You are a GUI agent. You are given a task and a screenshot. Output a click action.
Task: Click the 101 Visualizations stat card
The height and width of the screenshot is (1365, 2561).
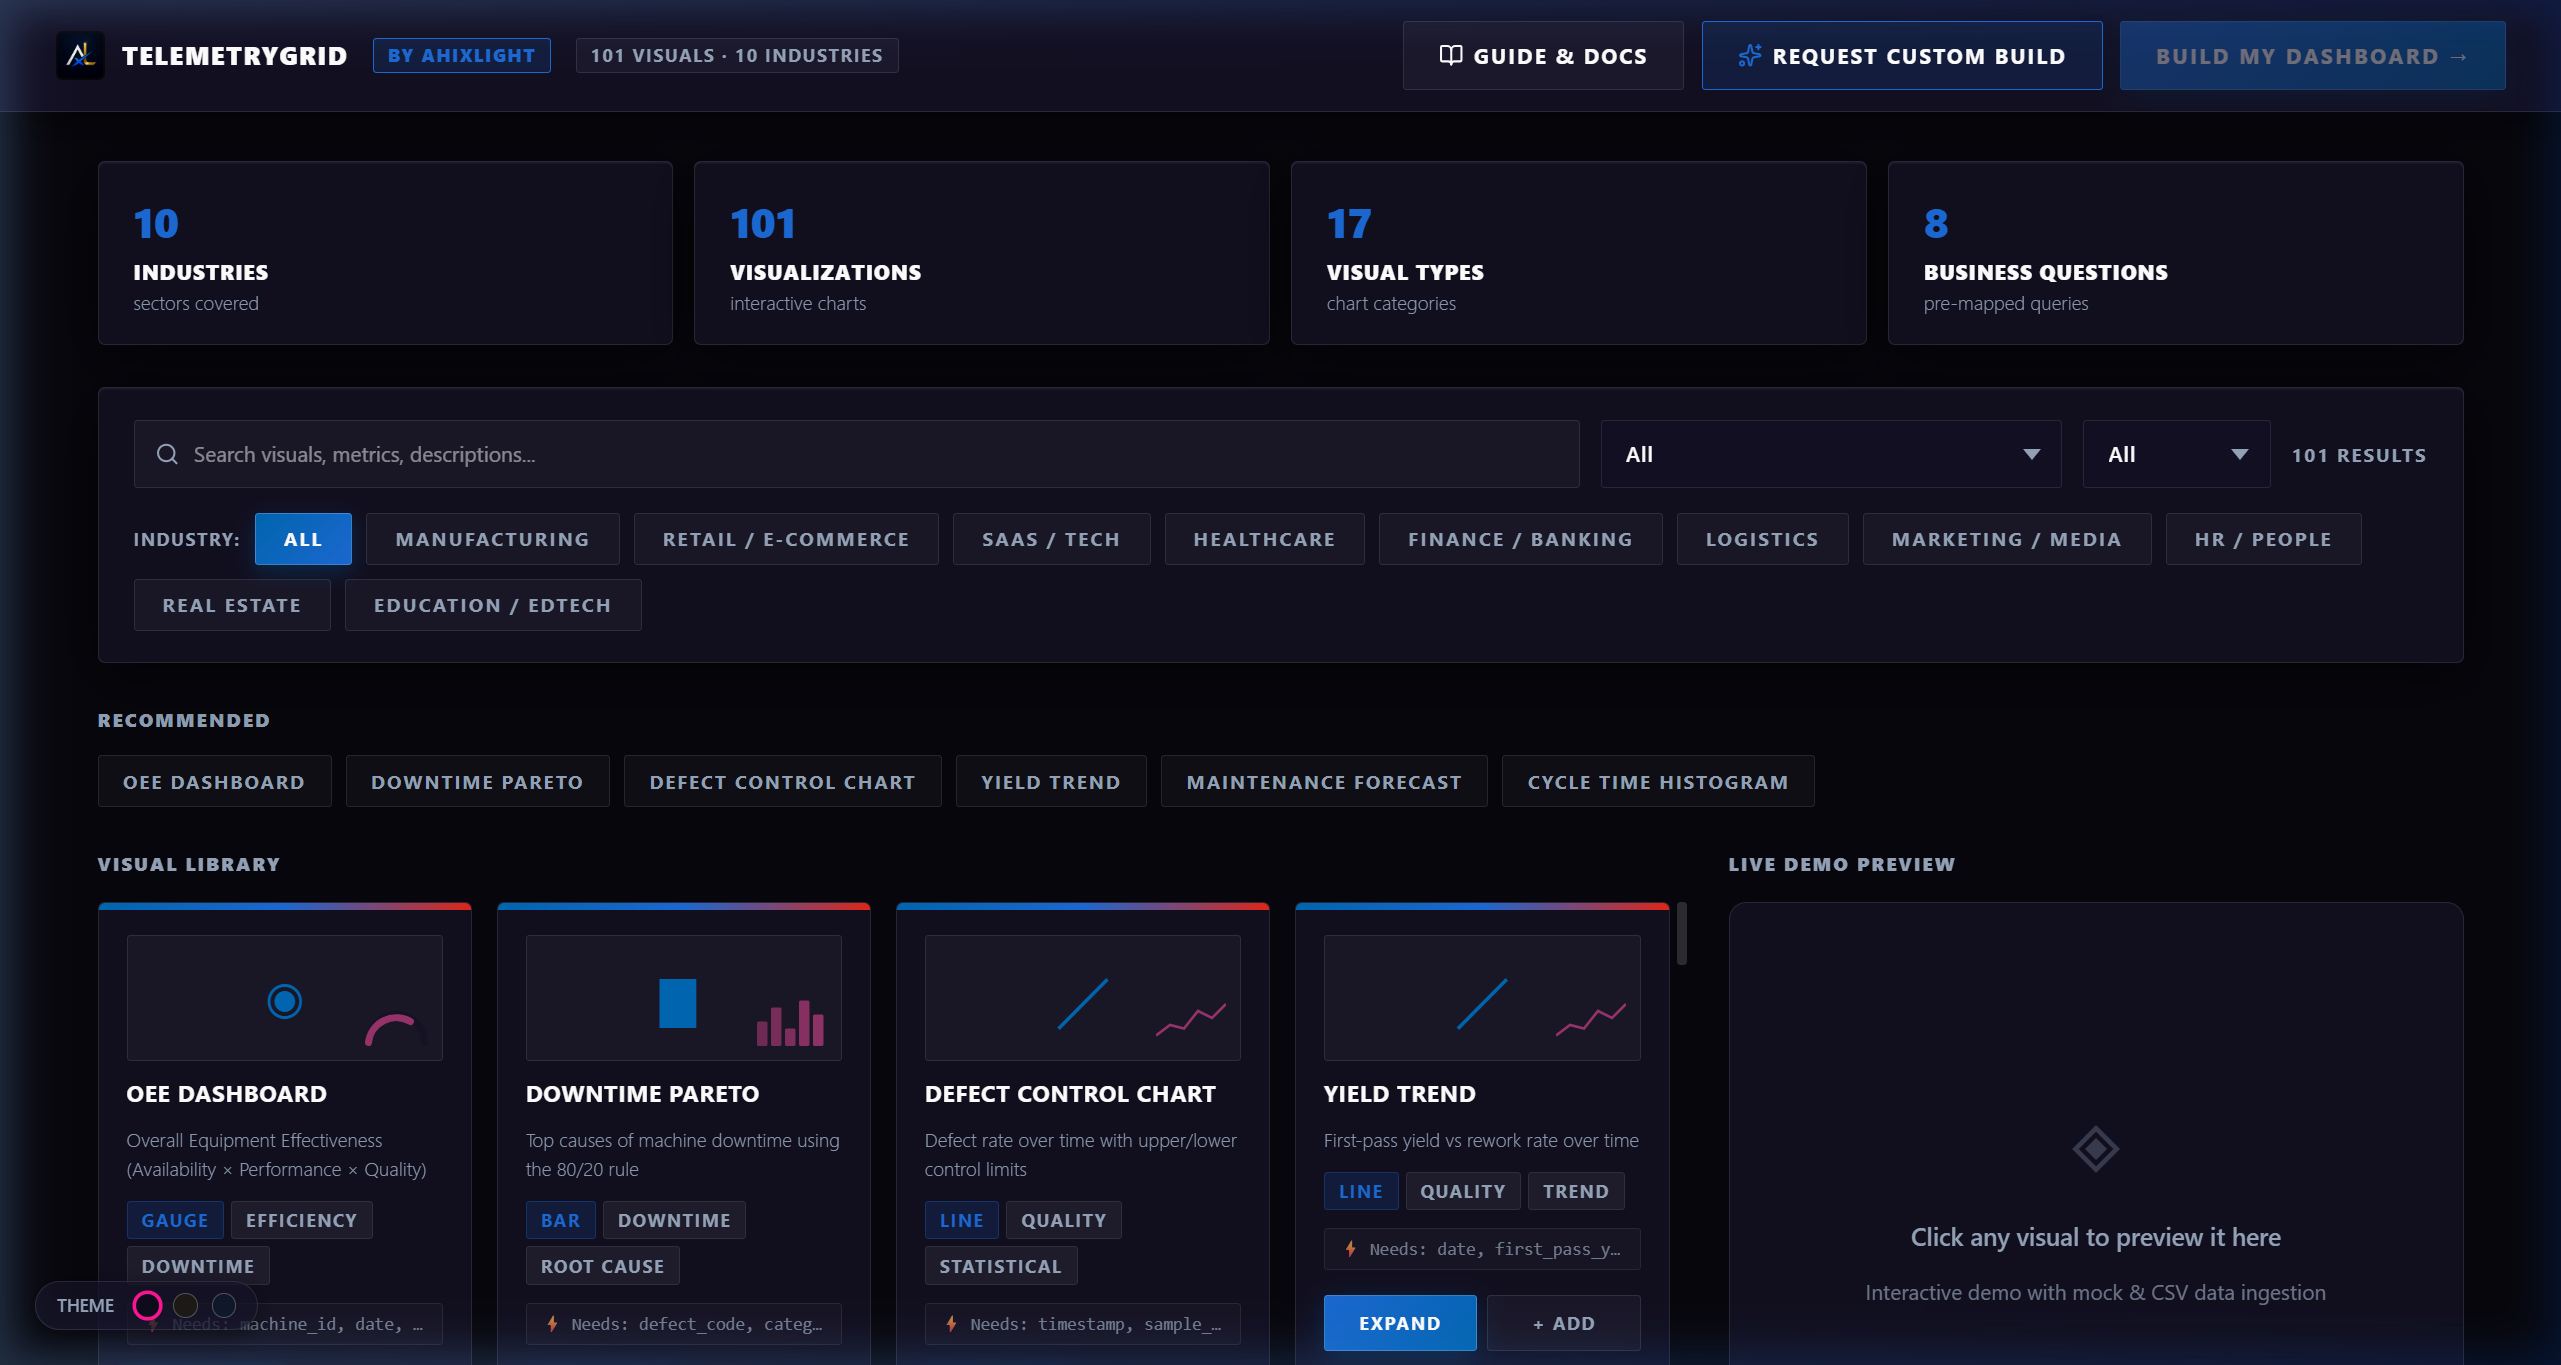tap(982, 253)
